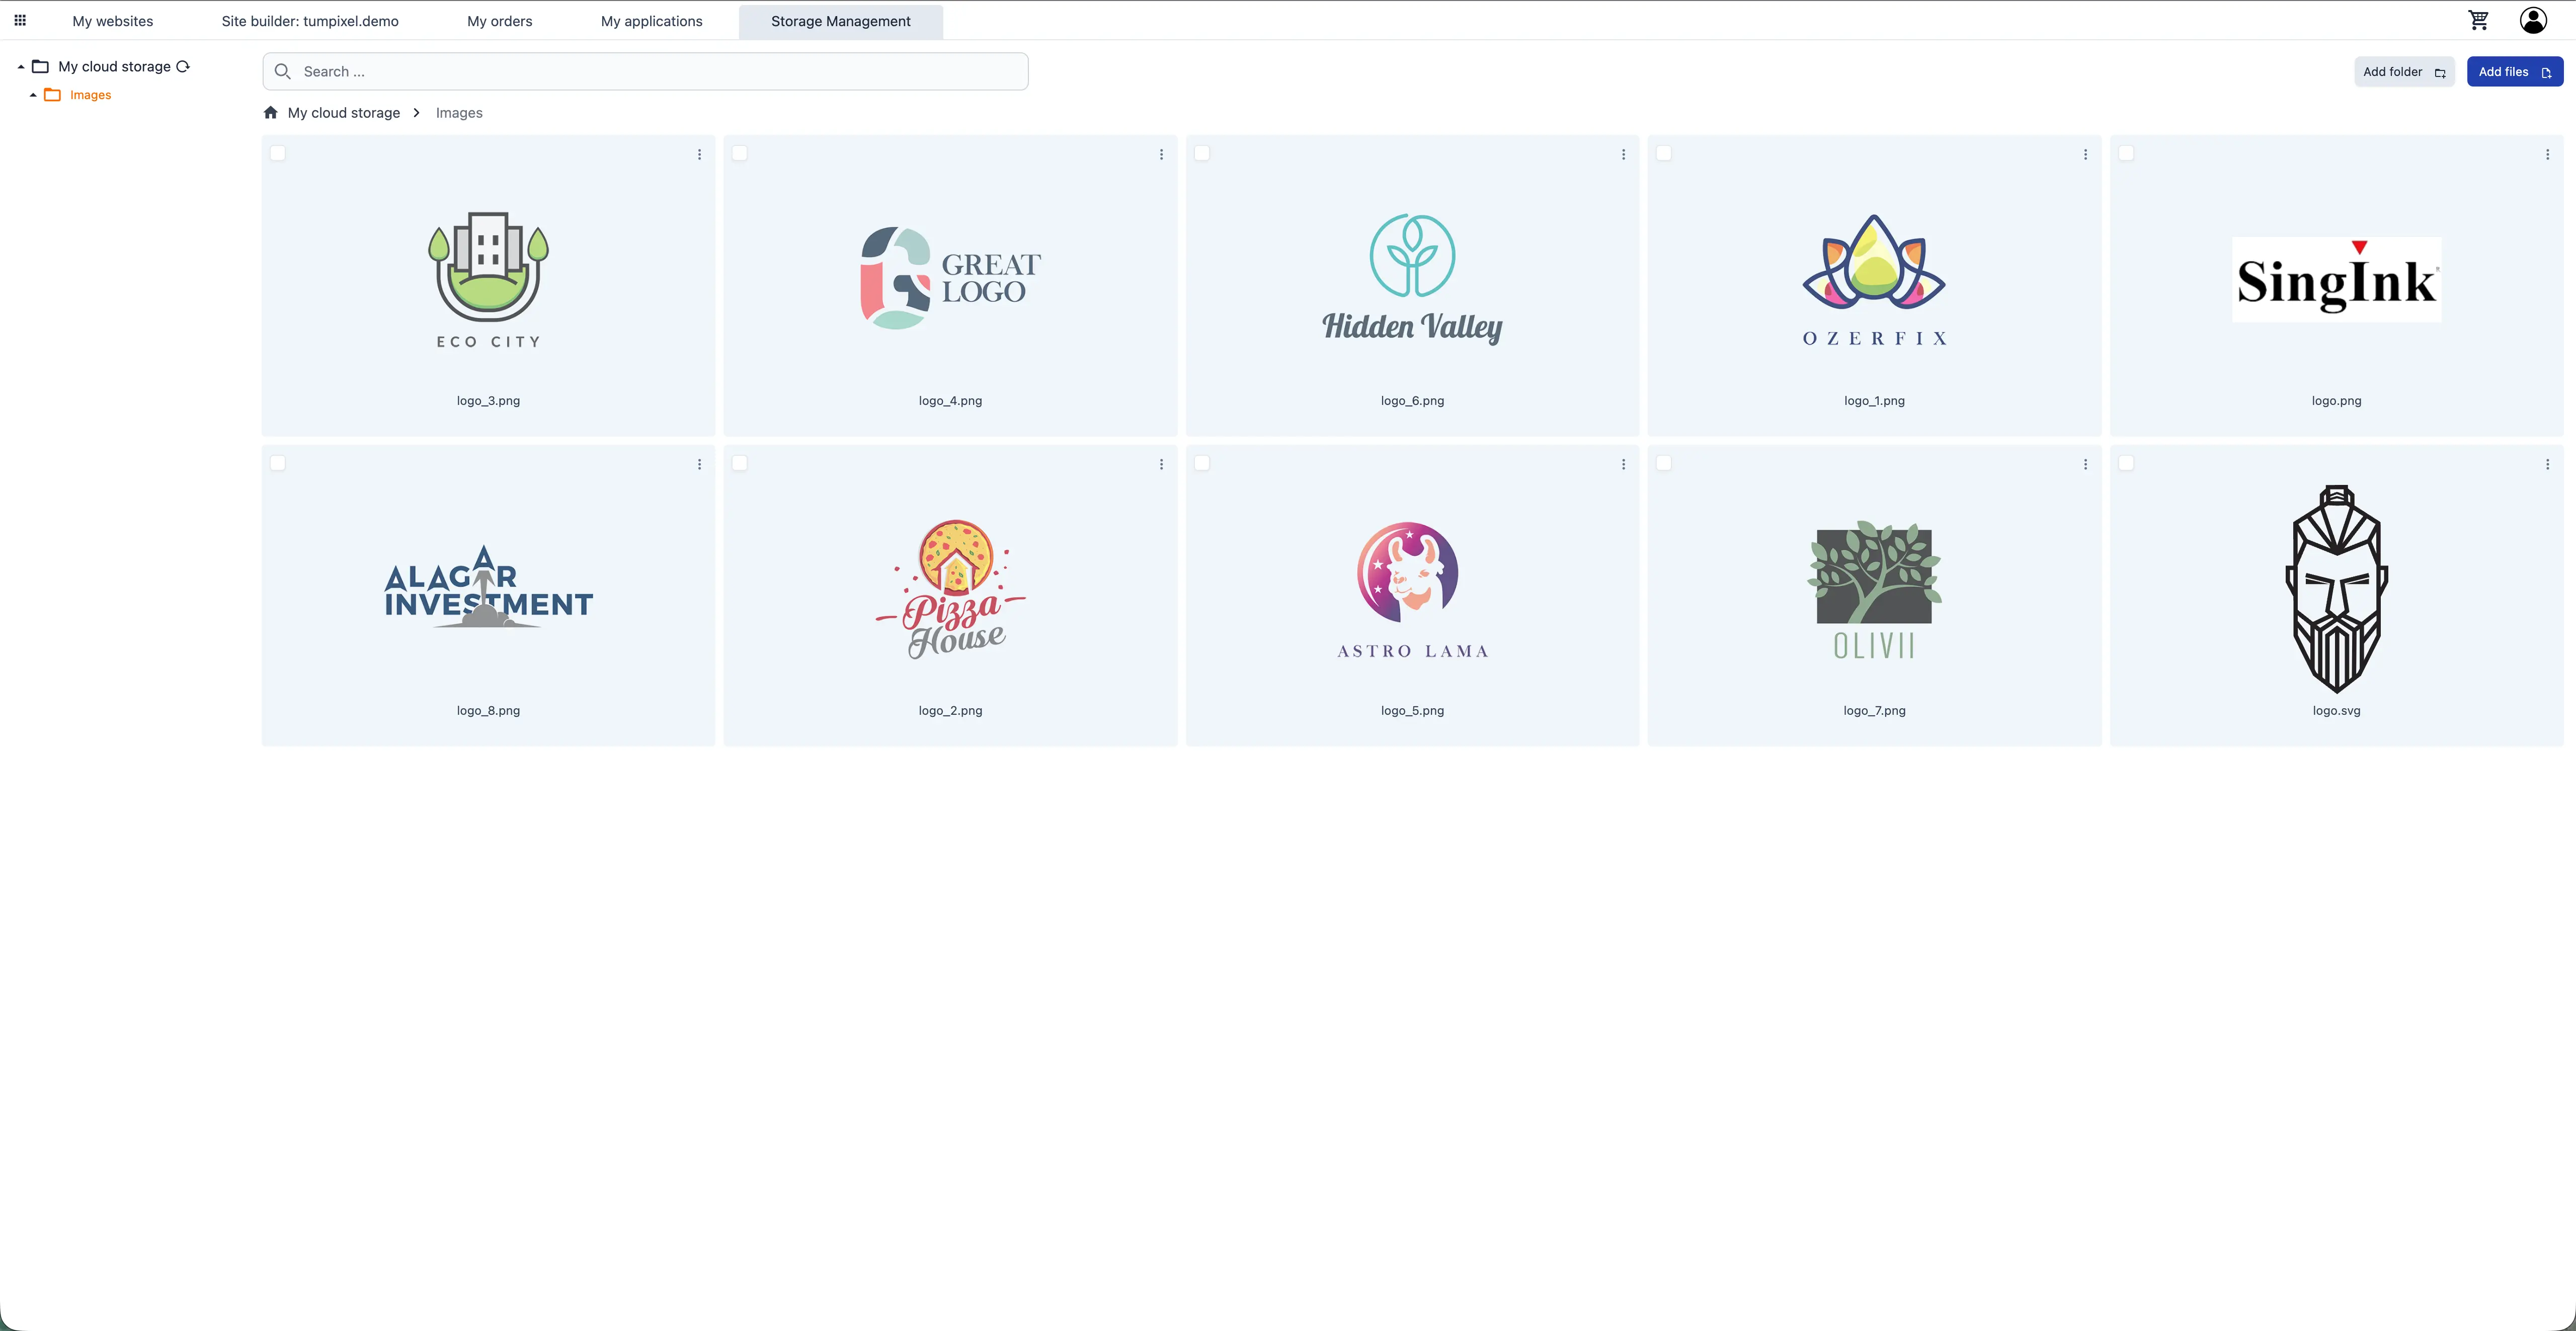Select the checkbox on logo_7.png

[1665, 463]
